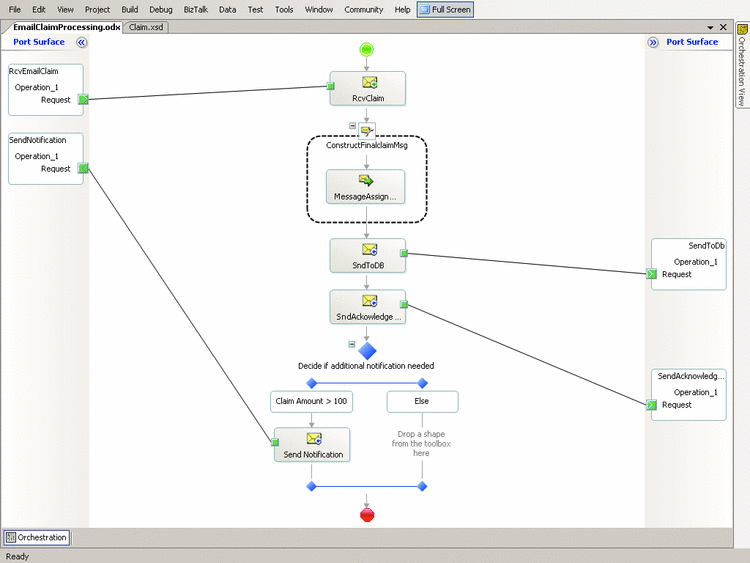Viewport: 750px width, 563px height.
Task: Click green connector handle on RcvClaim
Action: pyautogui.click(x=330, y=86)
